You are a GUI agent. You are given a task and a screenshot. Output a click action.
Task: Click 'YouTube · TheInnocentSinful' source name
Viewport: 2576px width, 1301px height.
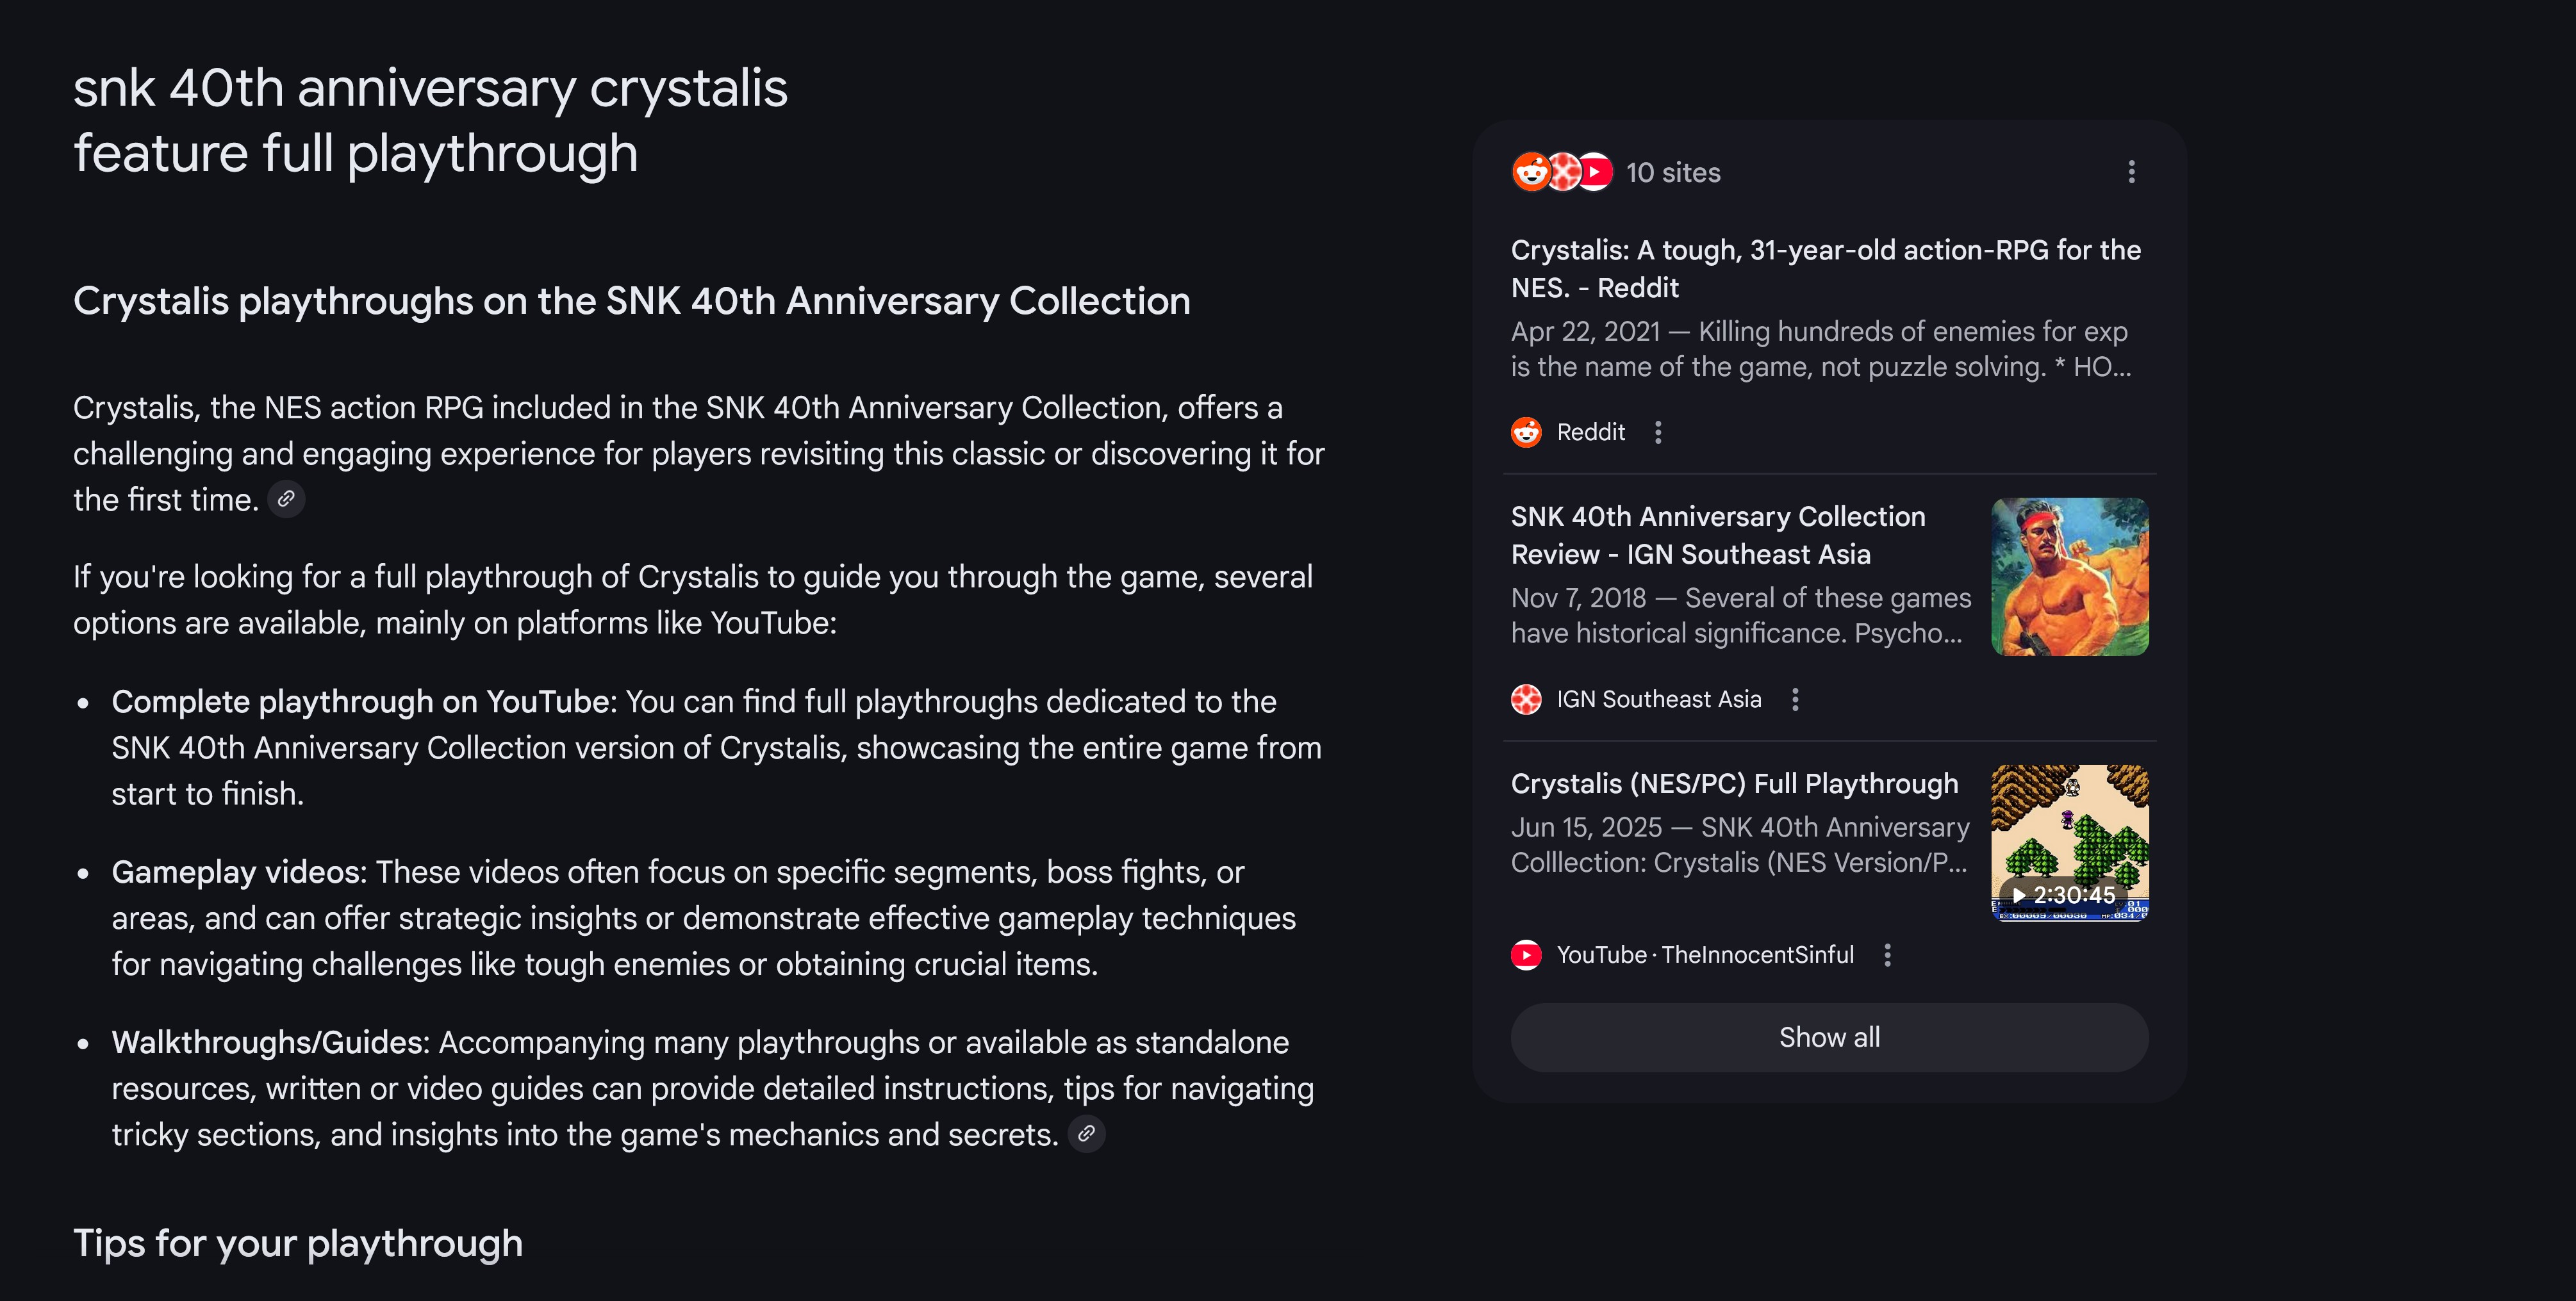pyautogui.click(x=1705, y=955)
